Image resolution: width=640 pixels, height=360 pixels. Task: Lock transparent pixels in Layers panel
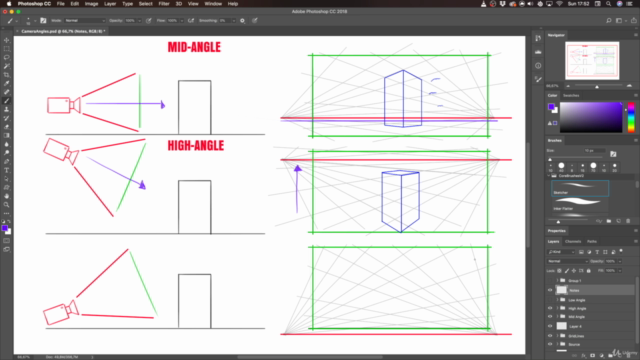(559, 271)
